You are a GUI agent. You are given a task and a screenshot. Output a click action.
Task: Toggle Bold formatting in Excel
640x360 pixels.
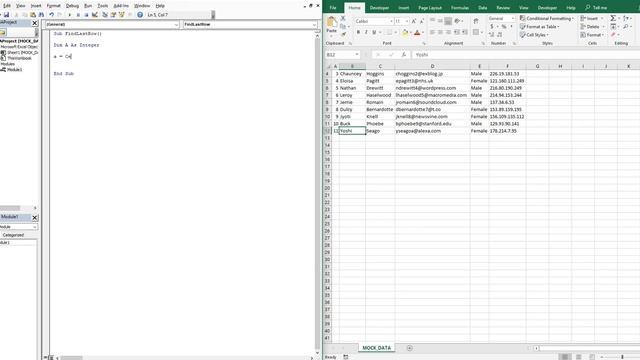point(358,32)
